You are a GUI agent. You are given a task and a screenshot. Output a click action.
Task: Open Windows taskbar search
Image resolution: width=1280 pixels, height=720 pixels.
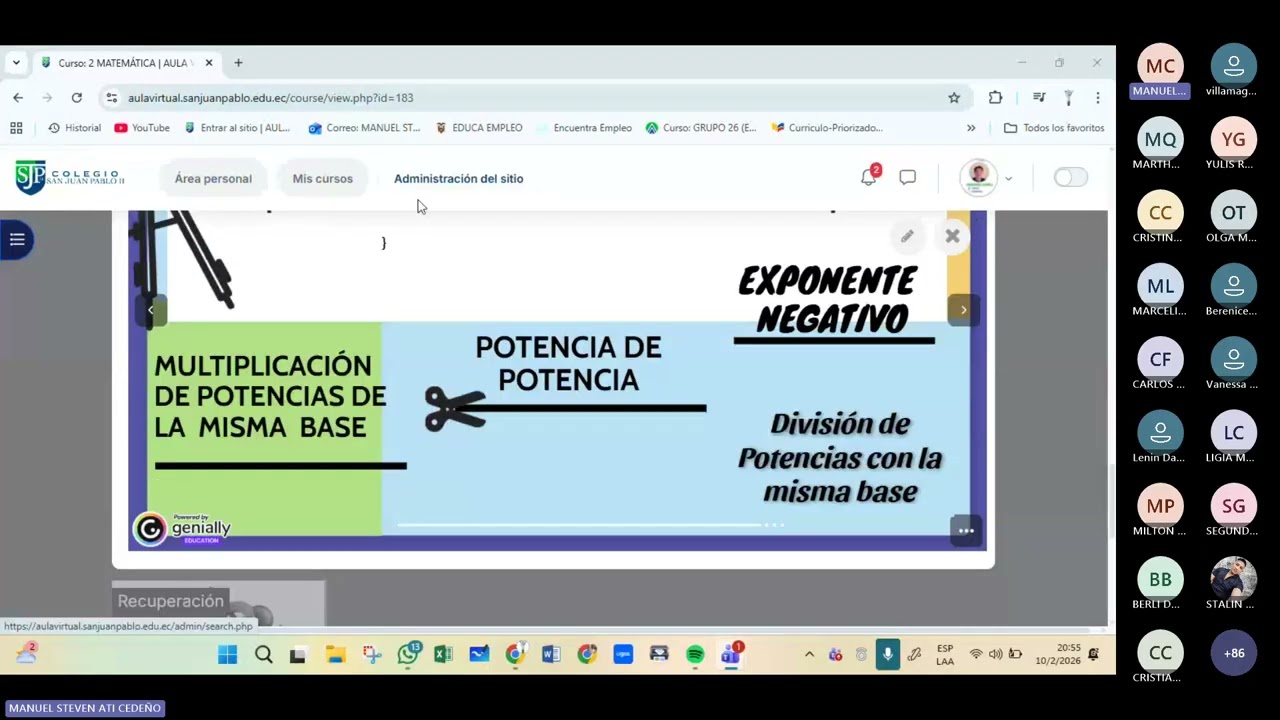pos(264,655)
